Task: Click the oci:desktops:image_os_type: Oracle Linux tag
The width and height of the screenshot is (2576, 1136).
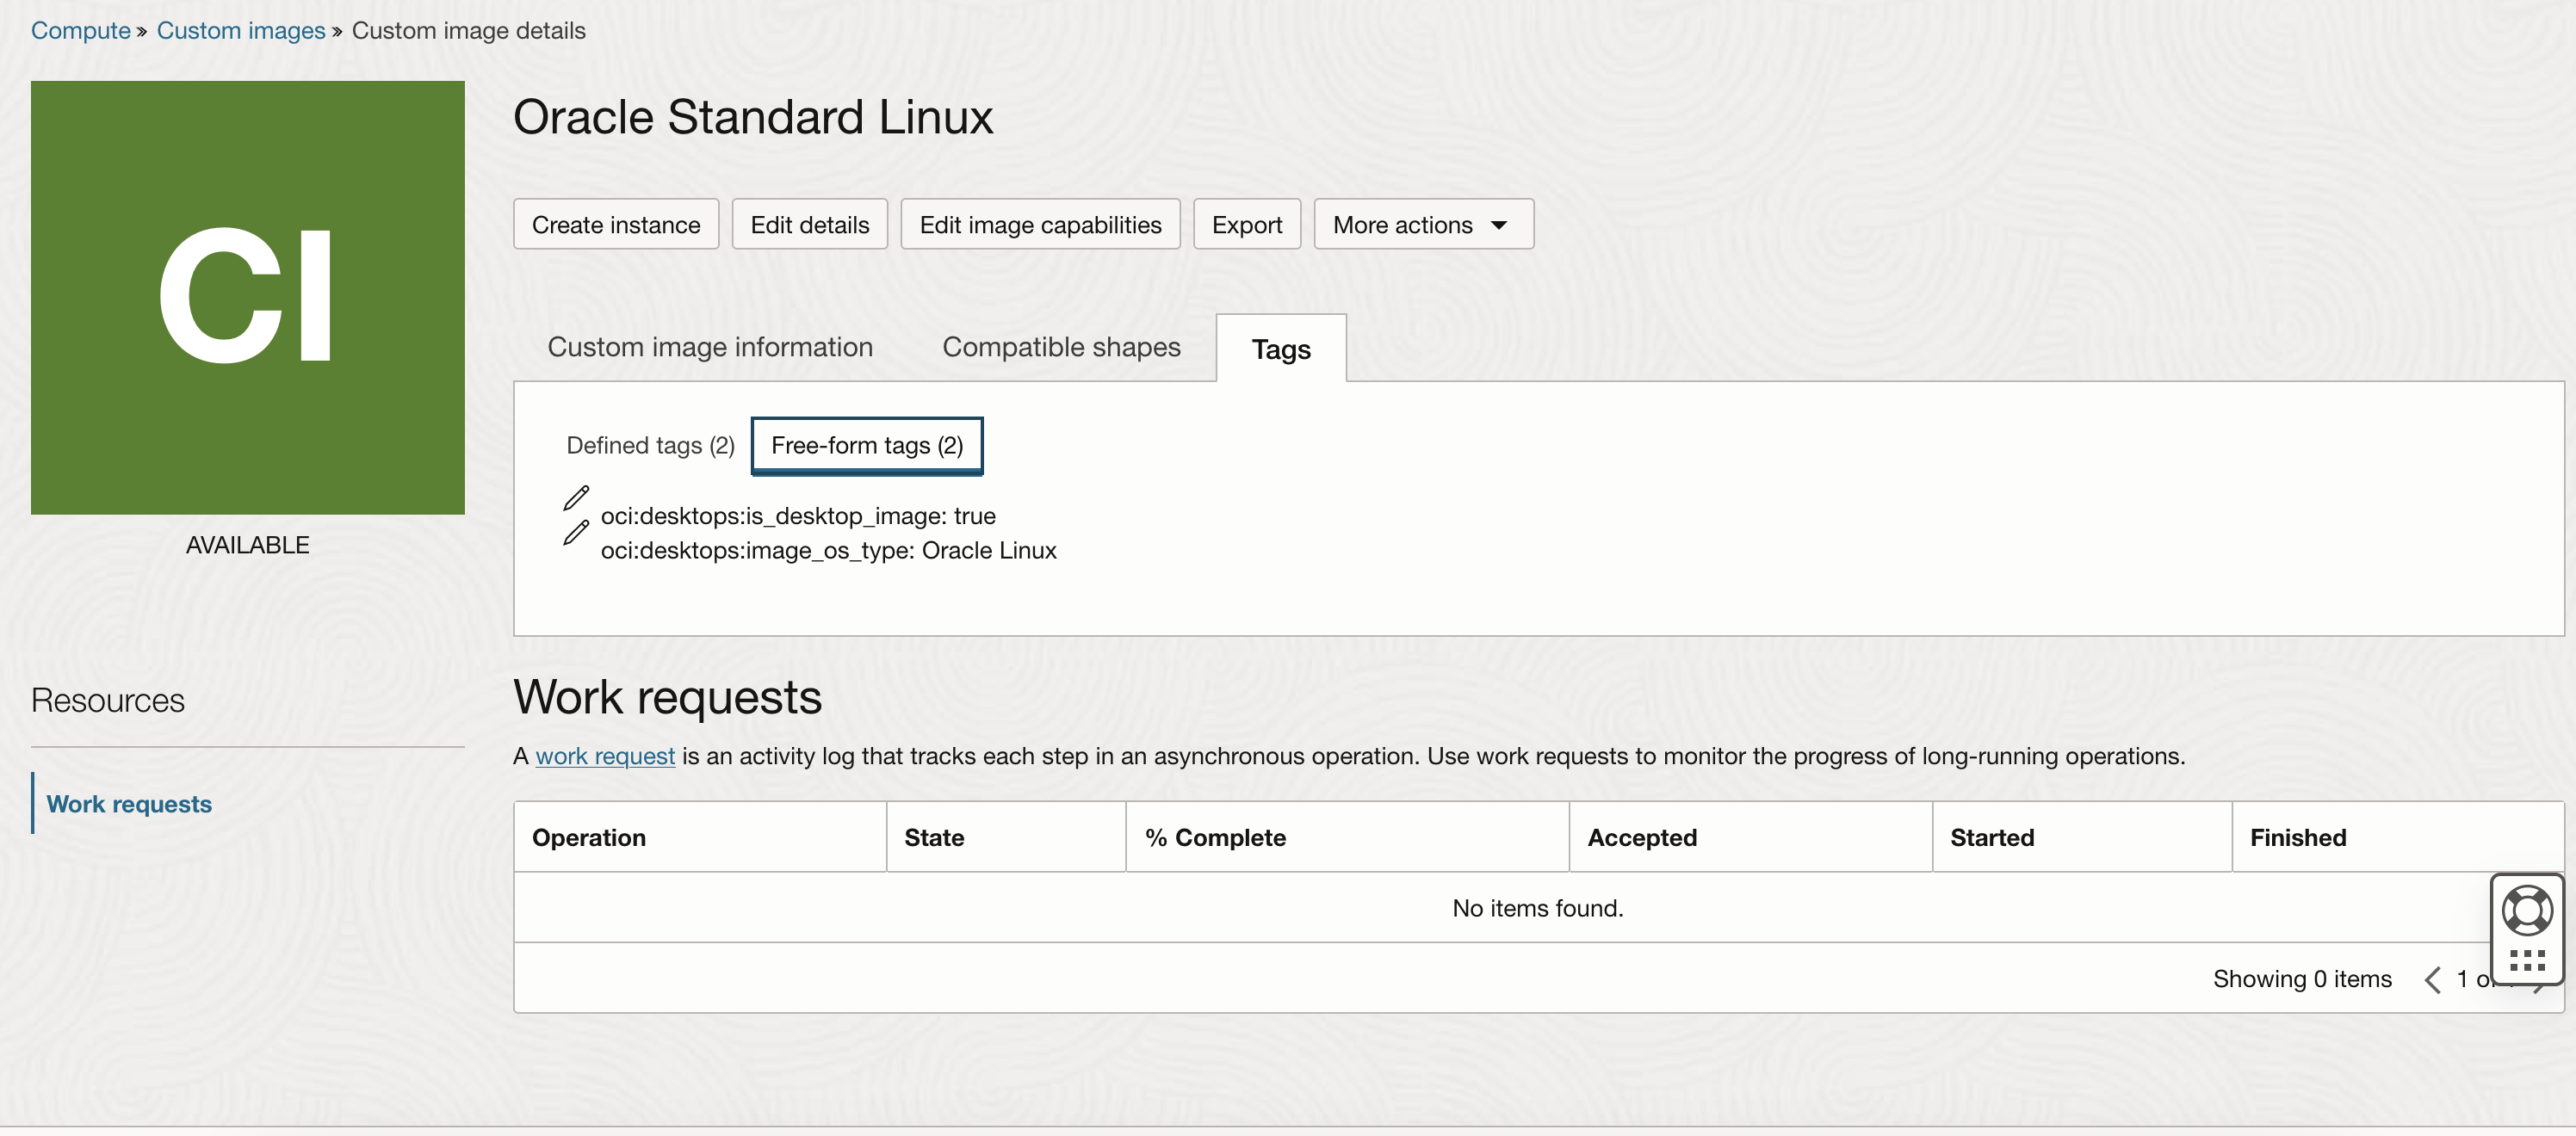Action: (828, 551)
